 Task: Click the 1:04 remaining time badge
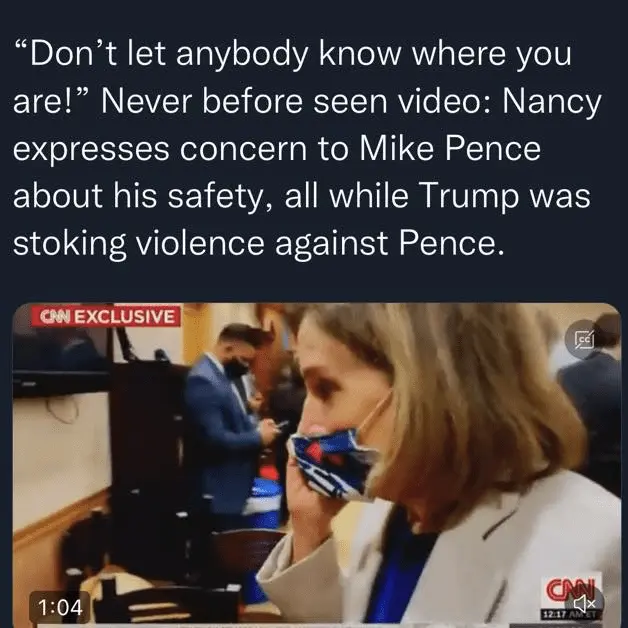coord(60,606)
